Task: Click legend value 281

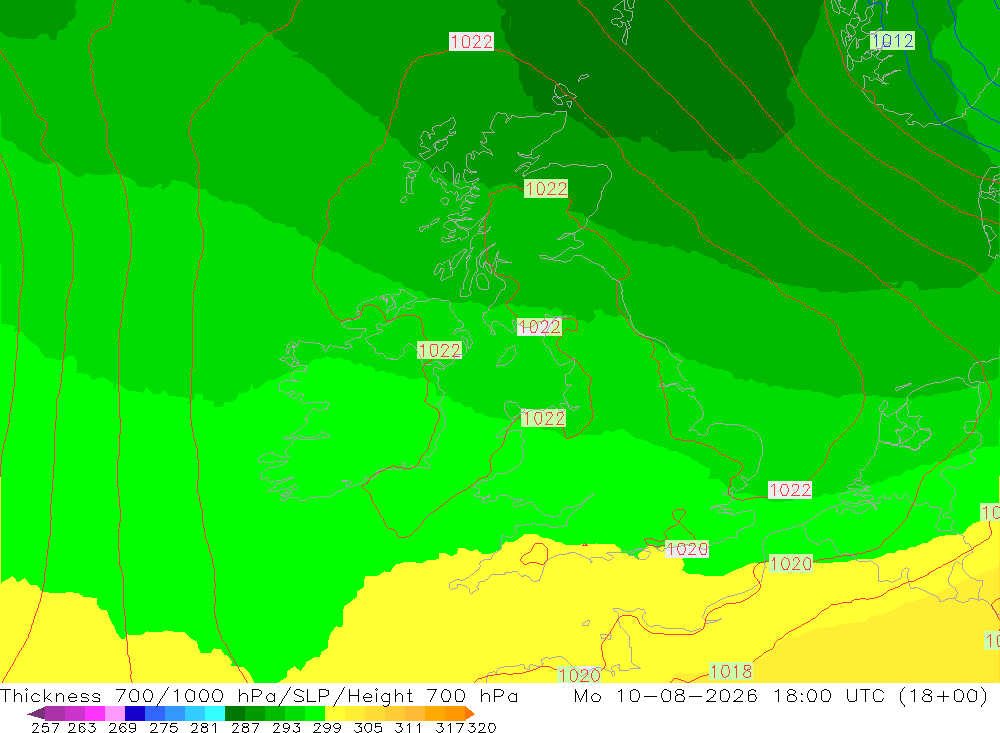Action: coord(205,728)
